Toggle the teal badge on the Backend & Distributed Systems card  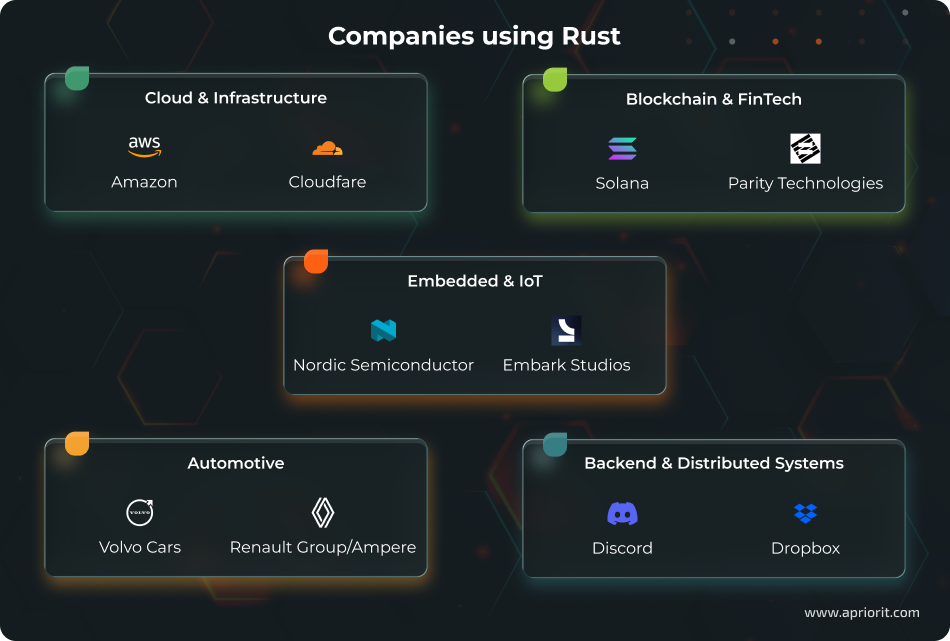pyautogui.click(x=554, y=443)
